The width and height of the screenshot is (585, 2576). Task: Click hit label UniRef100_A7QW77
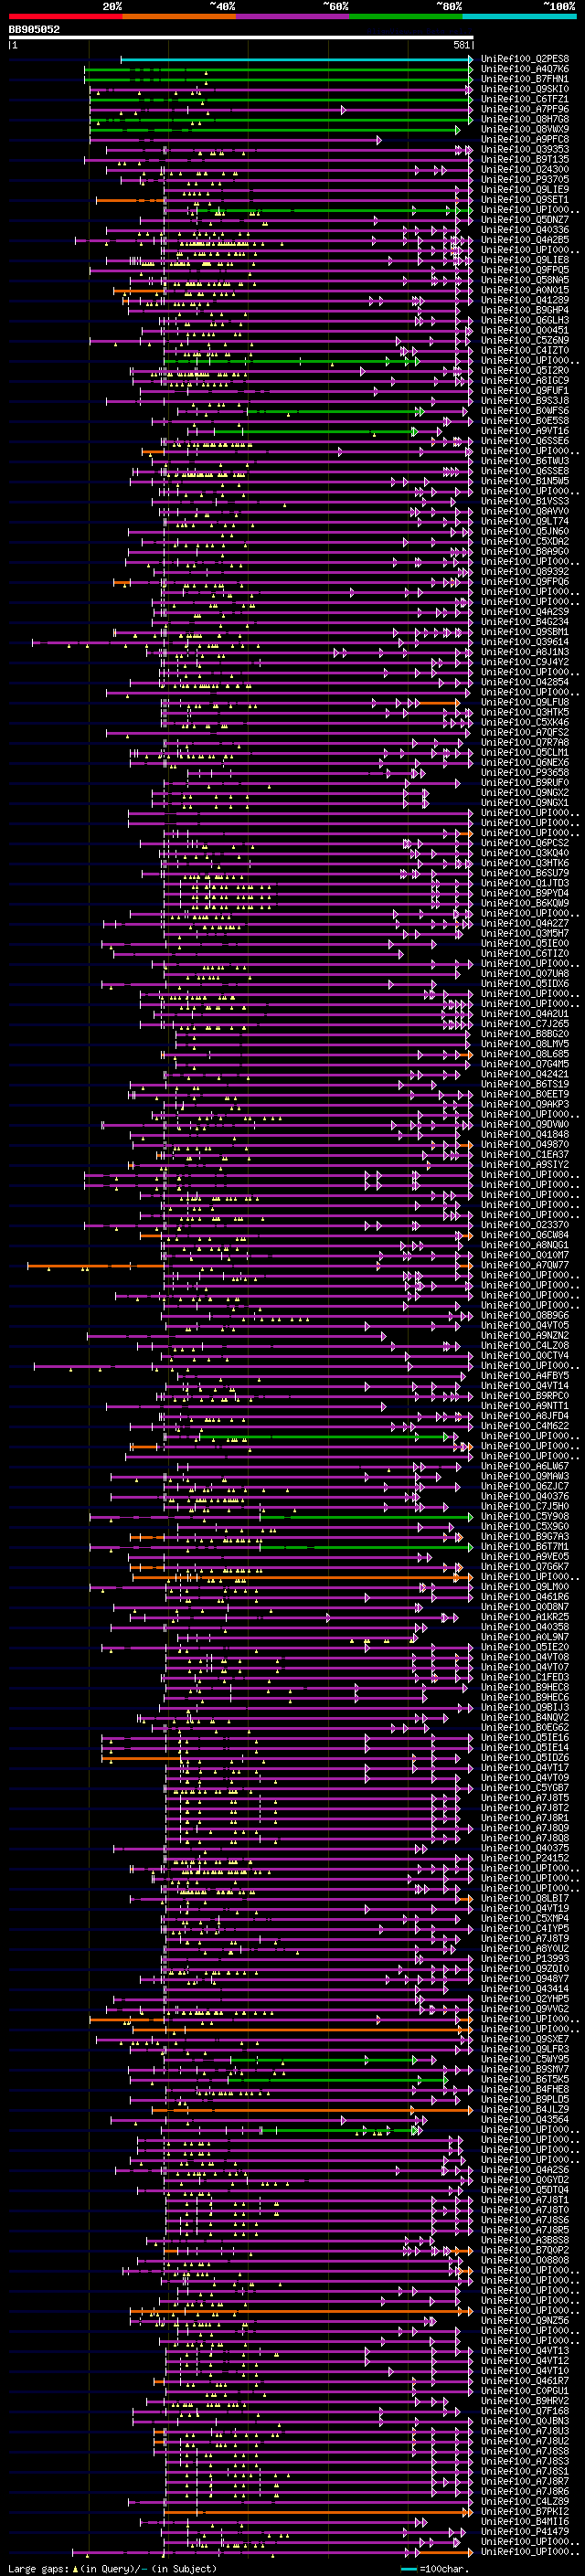(525, 1265)
